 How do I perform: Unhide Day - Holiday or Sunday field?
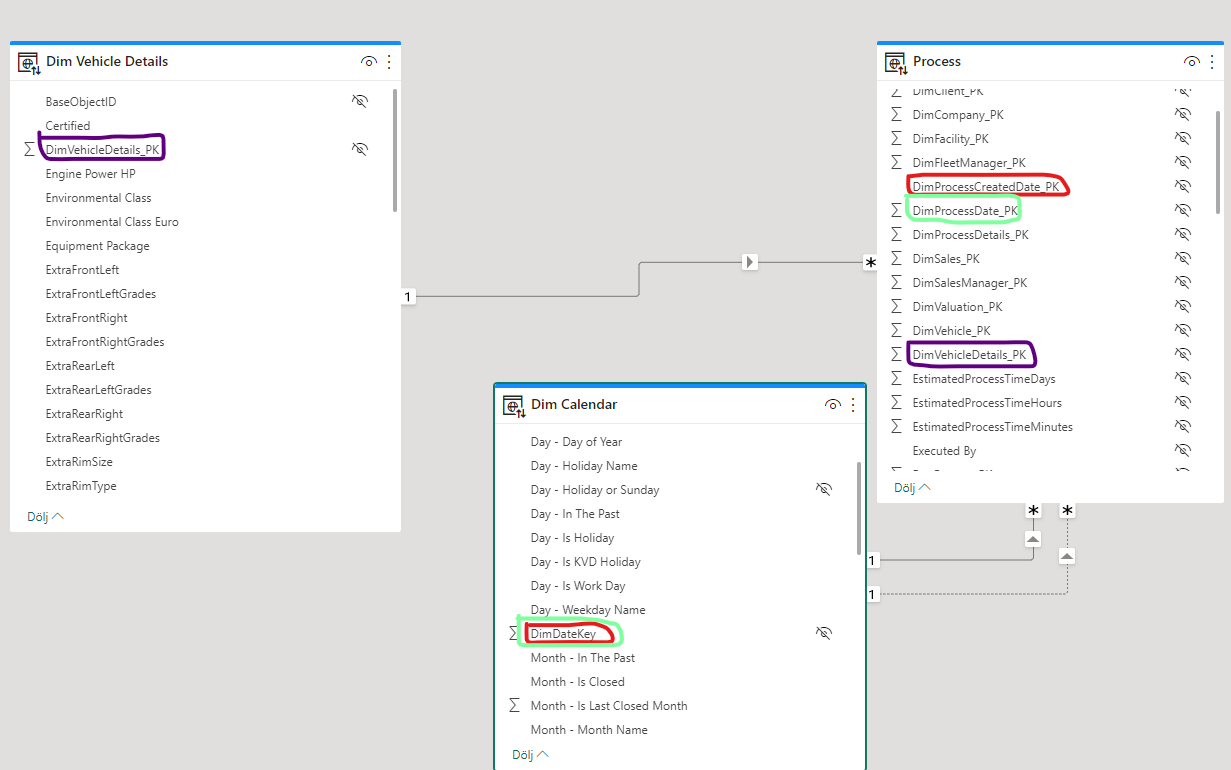(x=824, y=489)
